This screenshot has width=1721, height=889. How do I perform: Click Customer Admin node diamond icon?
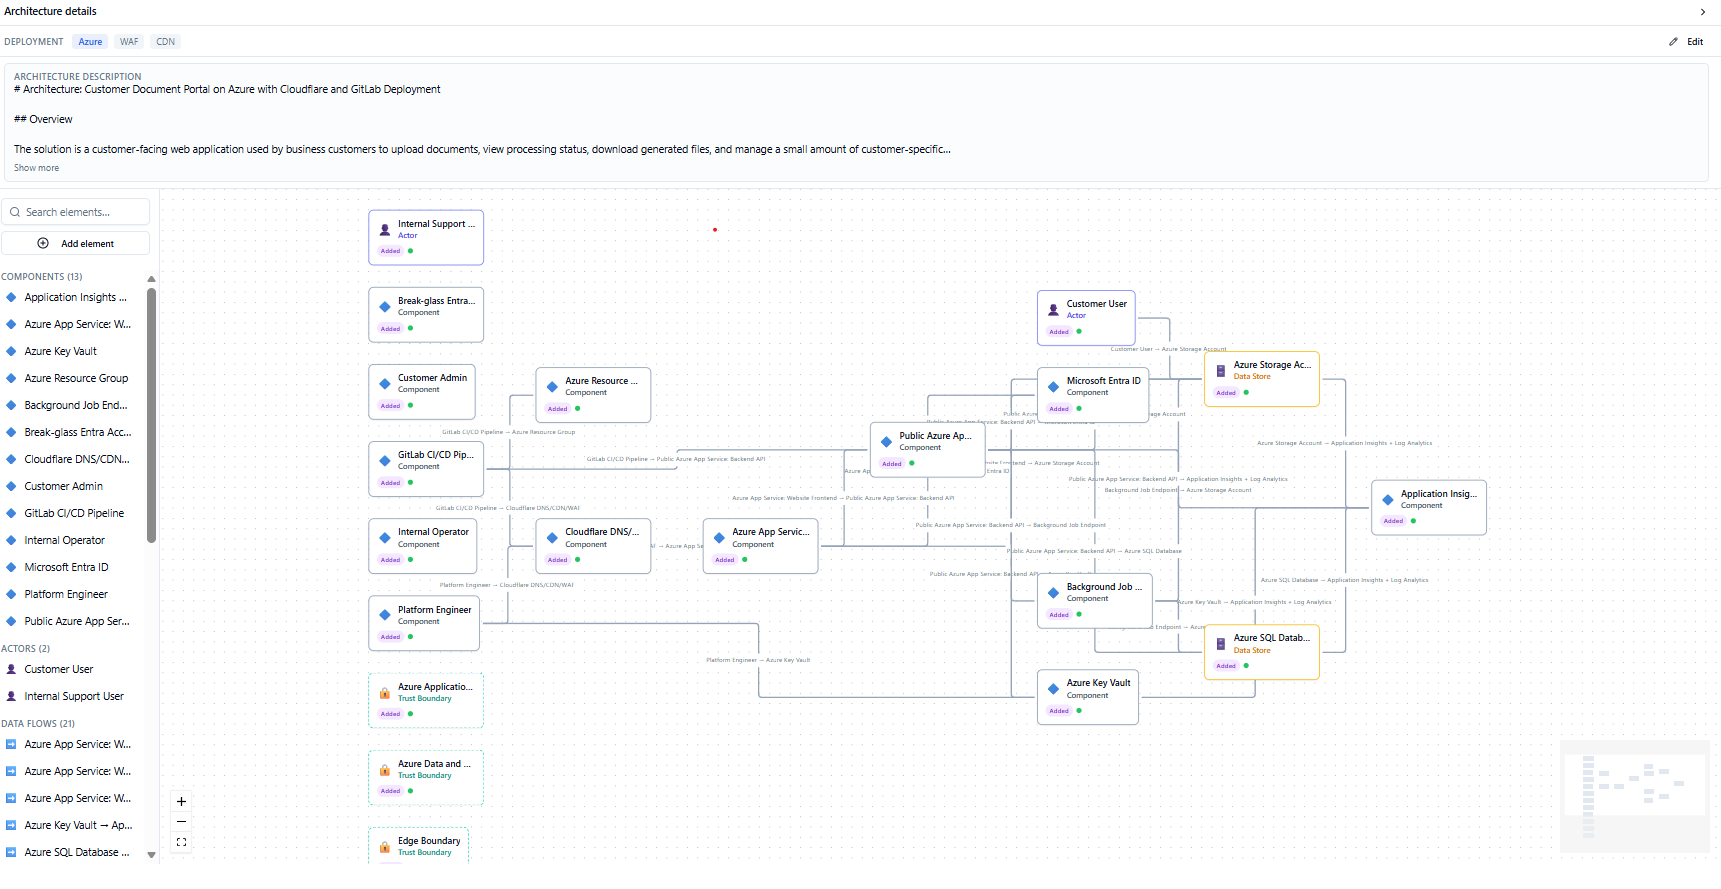(385, 383)
